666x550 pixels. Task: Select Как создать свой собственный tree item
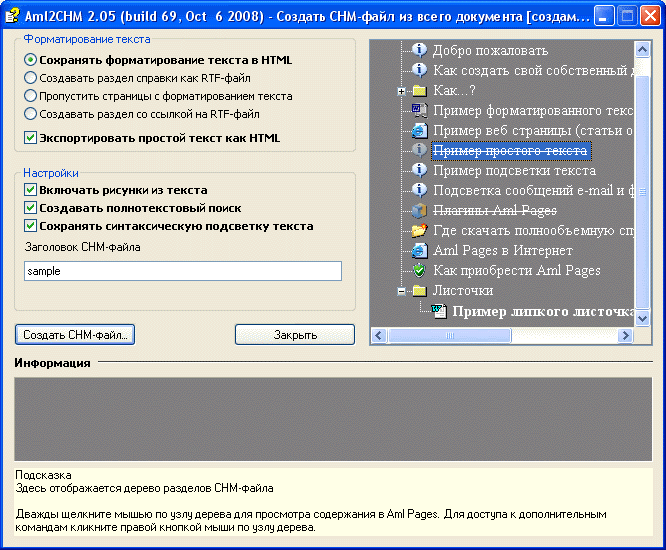(x=533, y=70)
